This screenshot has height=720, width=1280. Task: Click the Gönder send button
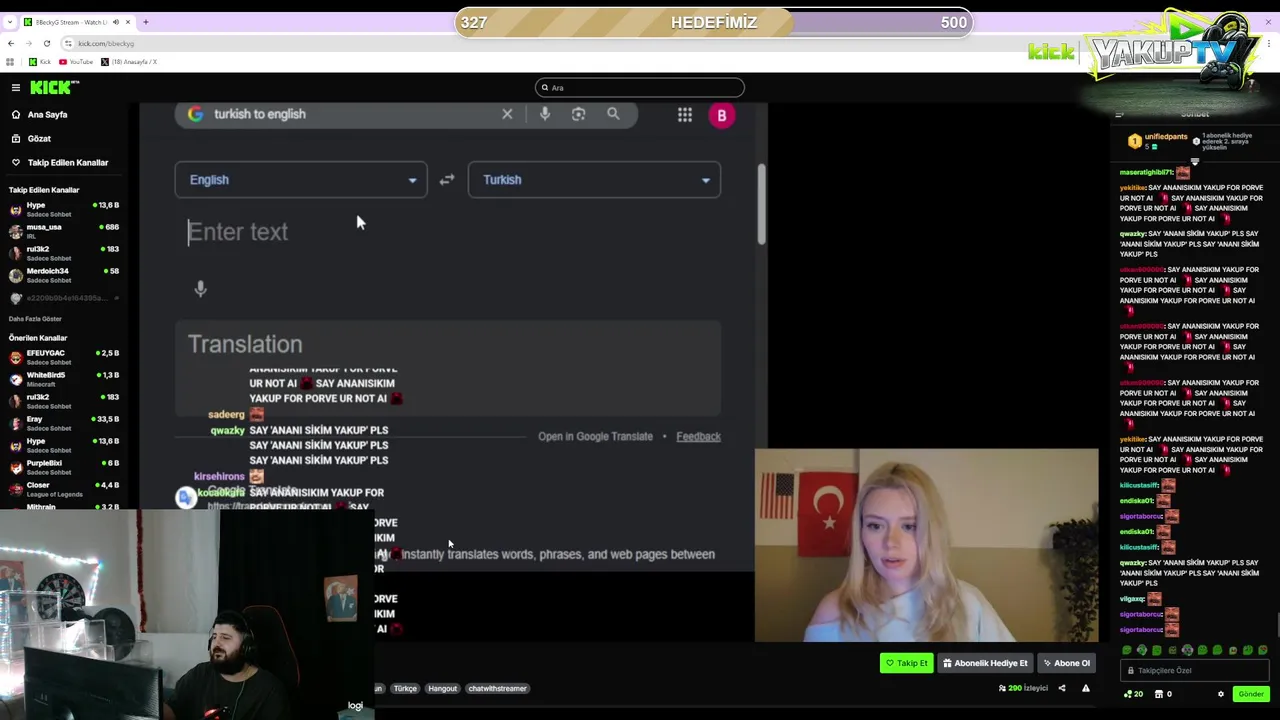point(1251,695)
